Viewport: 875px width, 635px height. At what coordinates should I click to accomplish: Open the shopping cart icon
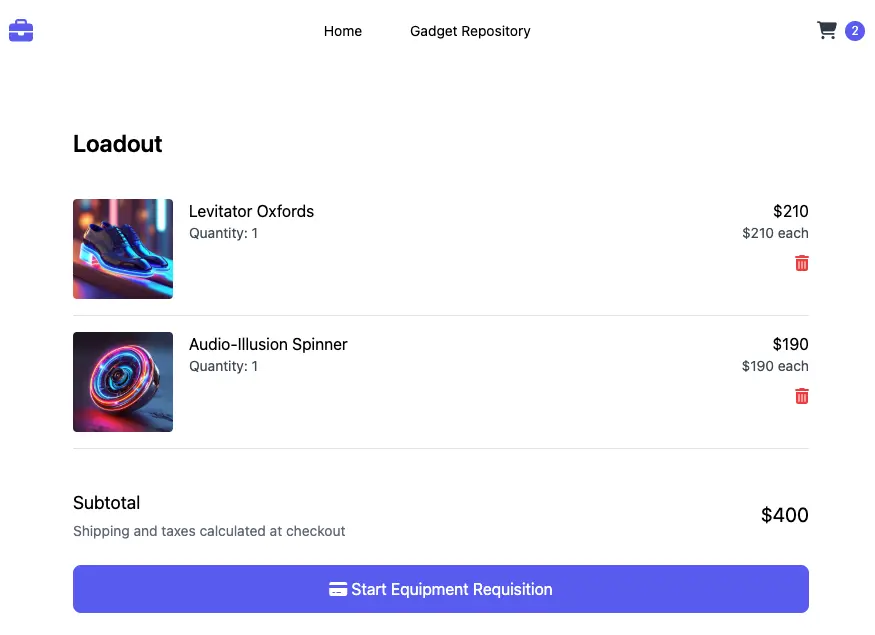[x=827, y=31]
